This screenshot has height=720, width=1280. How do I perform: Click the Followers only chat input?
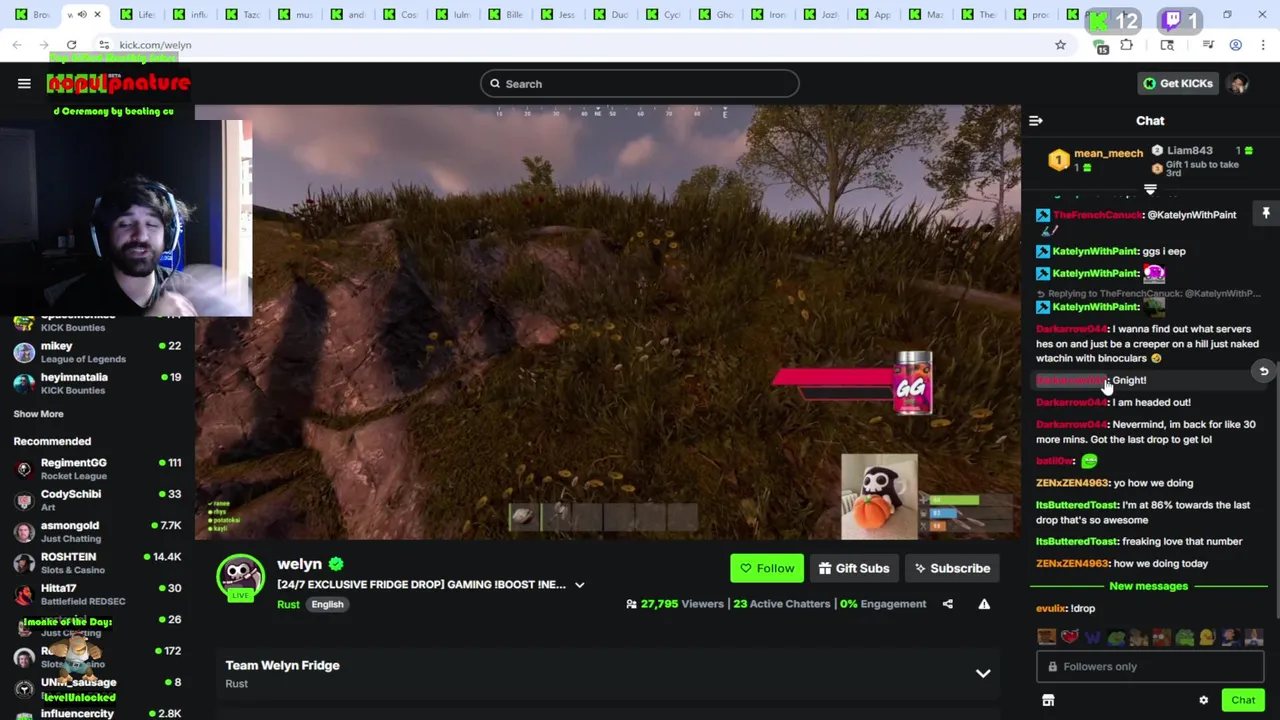1150,667
